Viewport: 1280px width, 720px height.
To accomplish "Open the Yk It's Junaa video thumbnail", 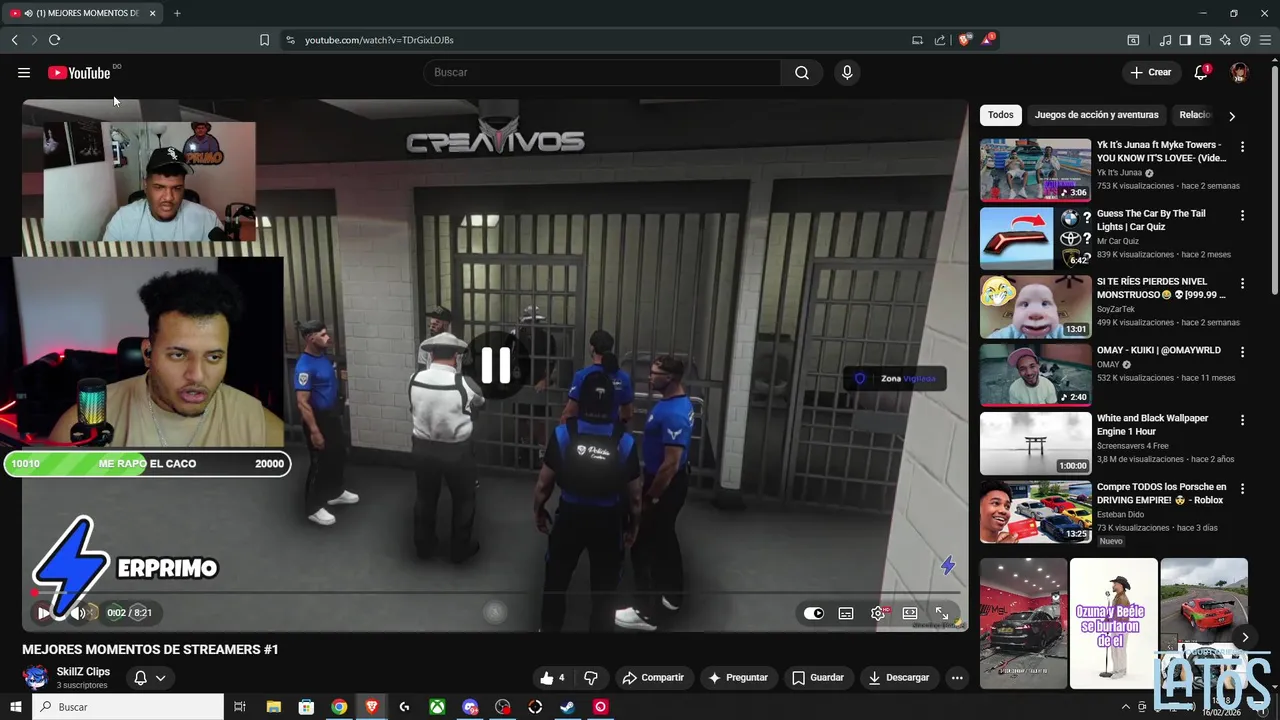I will point(1035,170).
